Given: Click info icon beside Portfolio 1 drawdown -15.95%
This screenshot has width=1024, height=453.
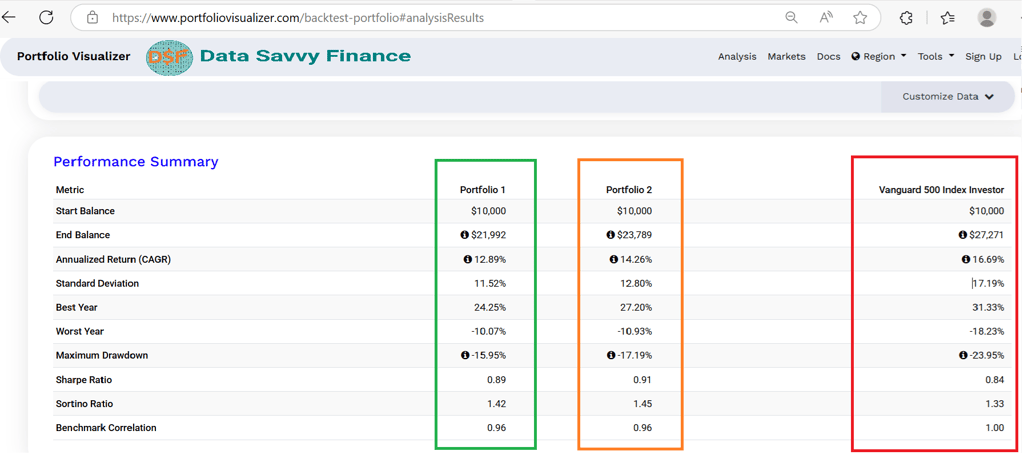Looking at the screenshot, I should (464, 356).
